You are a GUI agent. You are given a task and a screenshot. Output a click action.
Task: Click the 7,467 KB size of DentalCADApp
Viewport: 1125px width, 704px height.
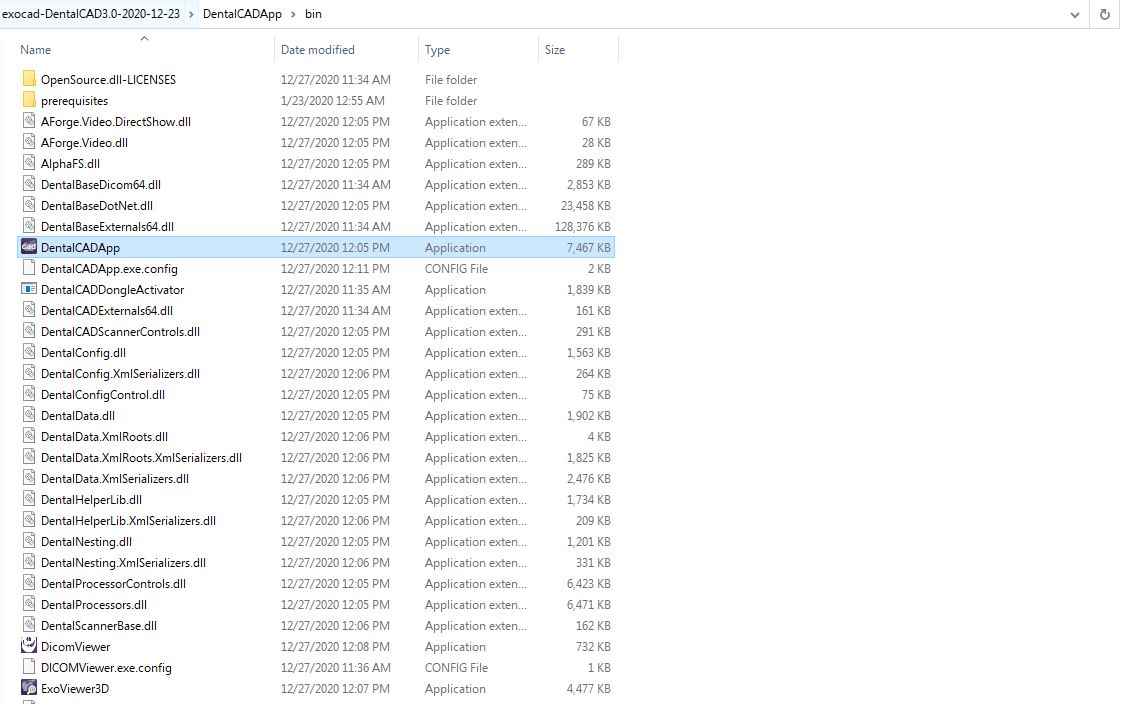[x=588, y=248]
